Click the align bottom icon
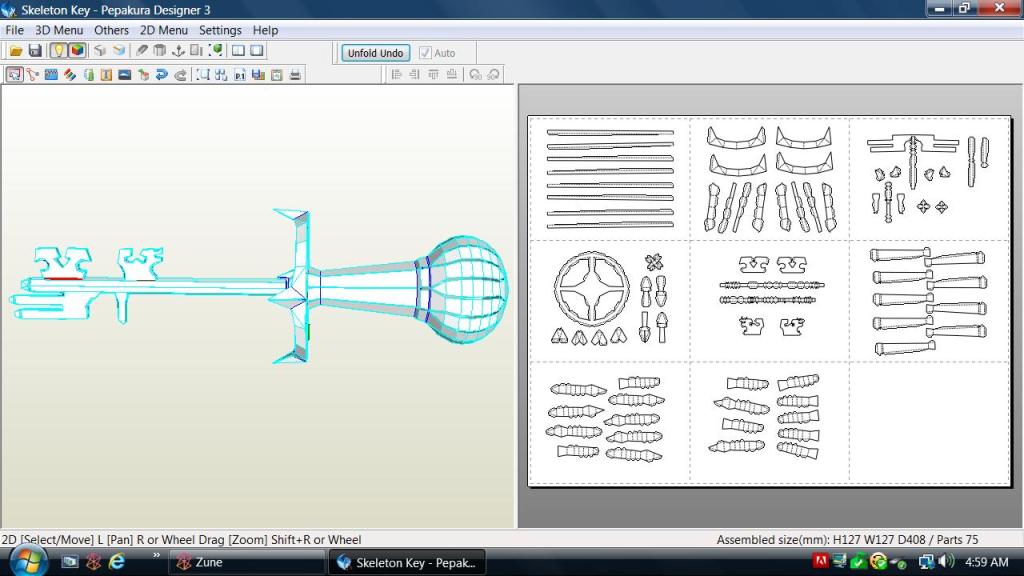1024x576 pixels. (x=451, y=74)
